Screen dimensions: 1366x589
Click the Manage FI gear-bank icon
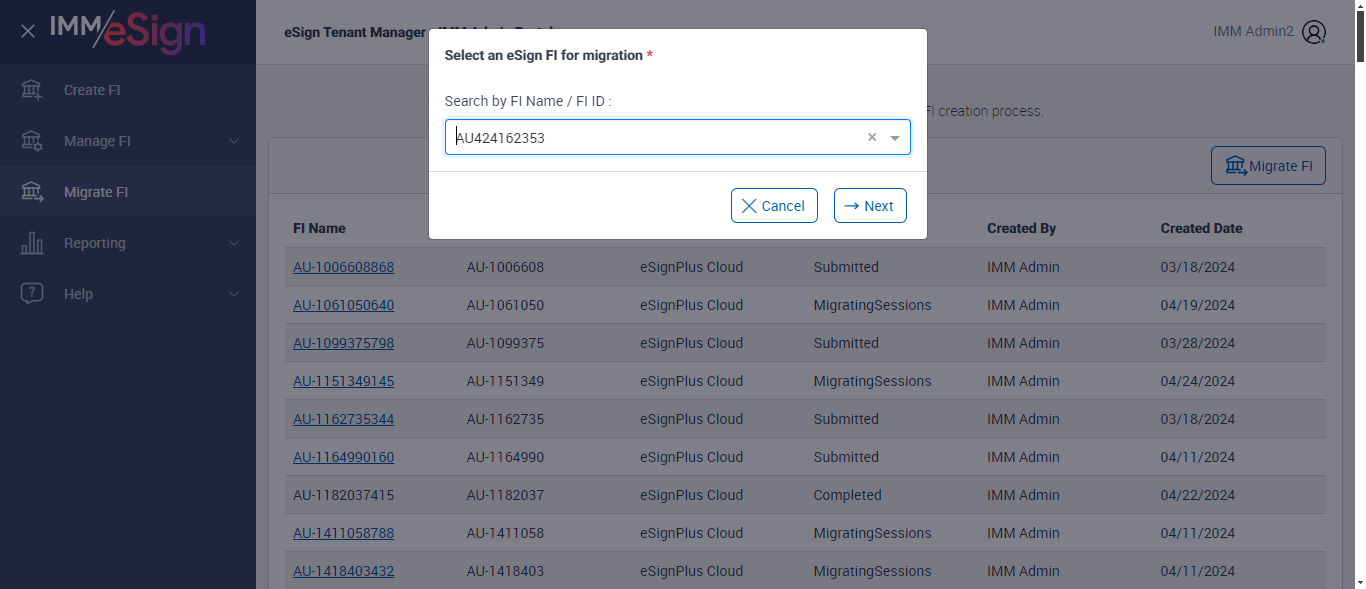click(32, 141)
